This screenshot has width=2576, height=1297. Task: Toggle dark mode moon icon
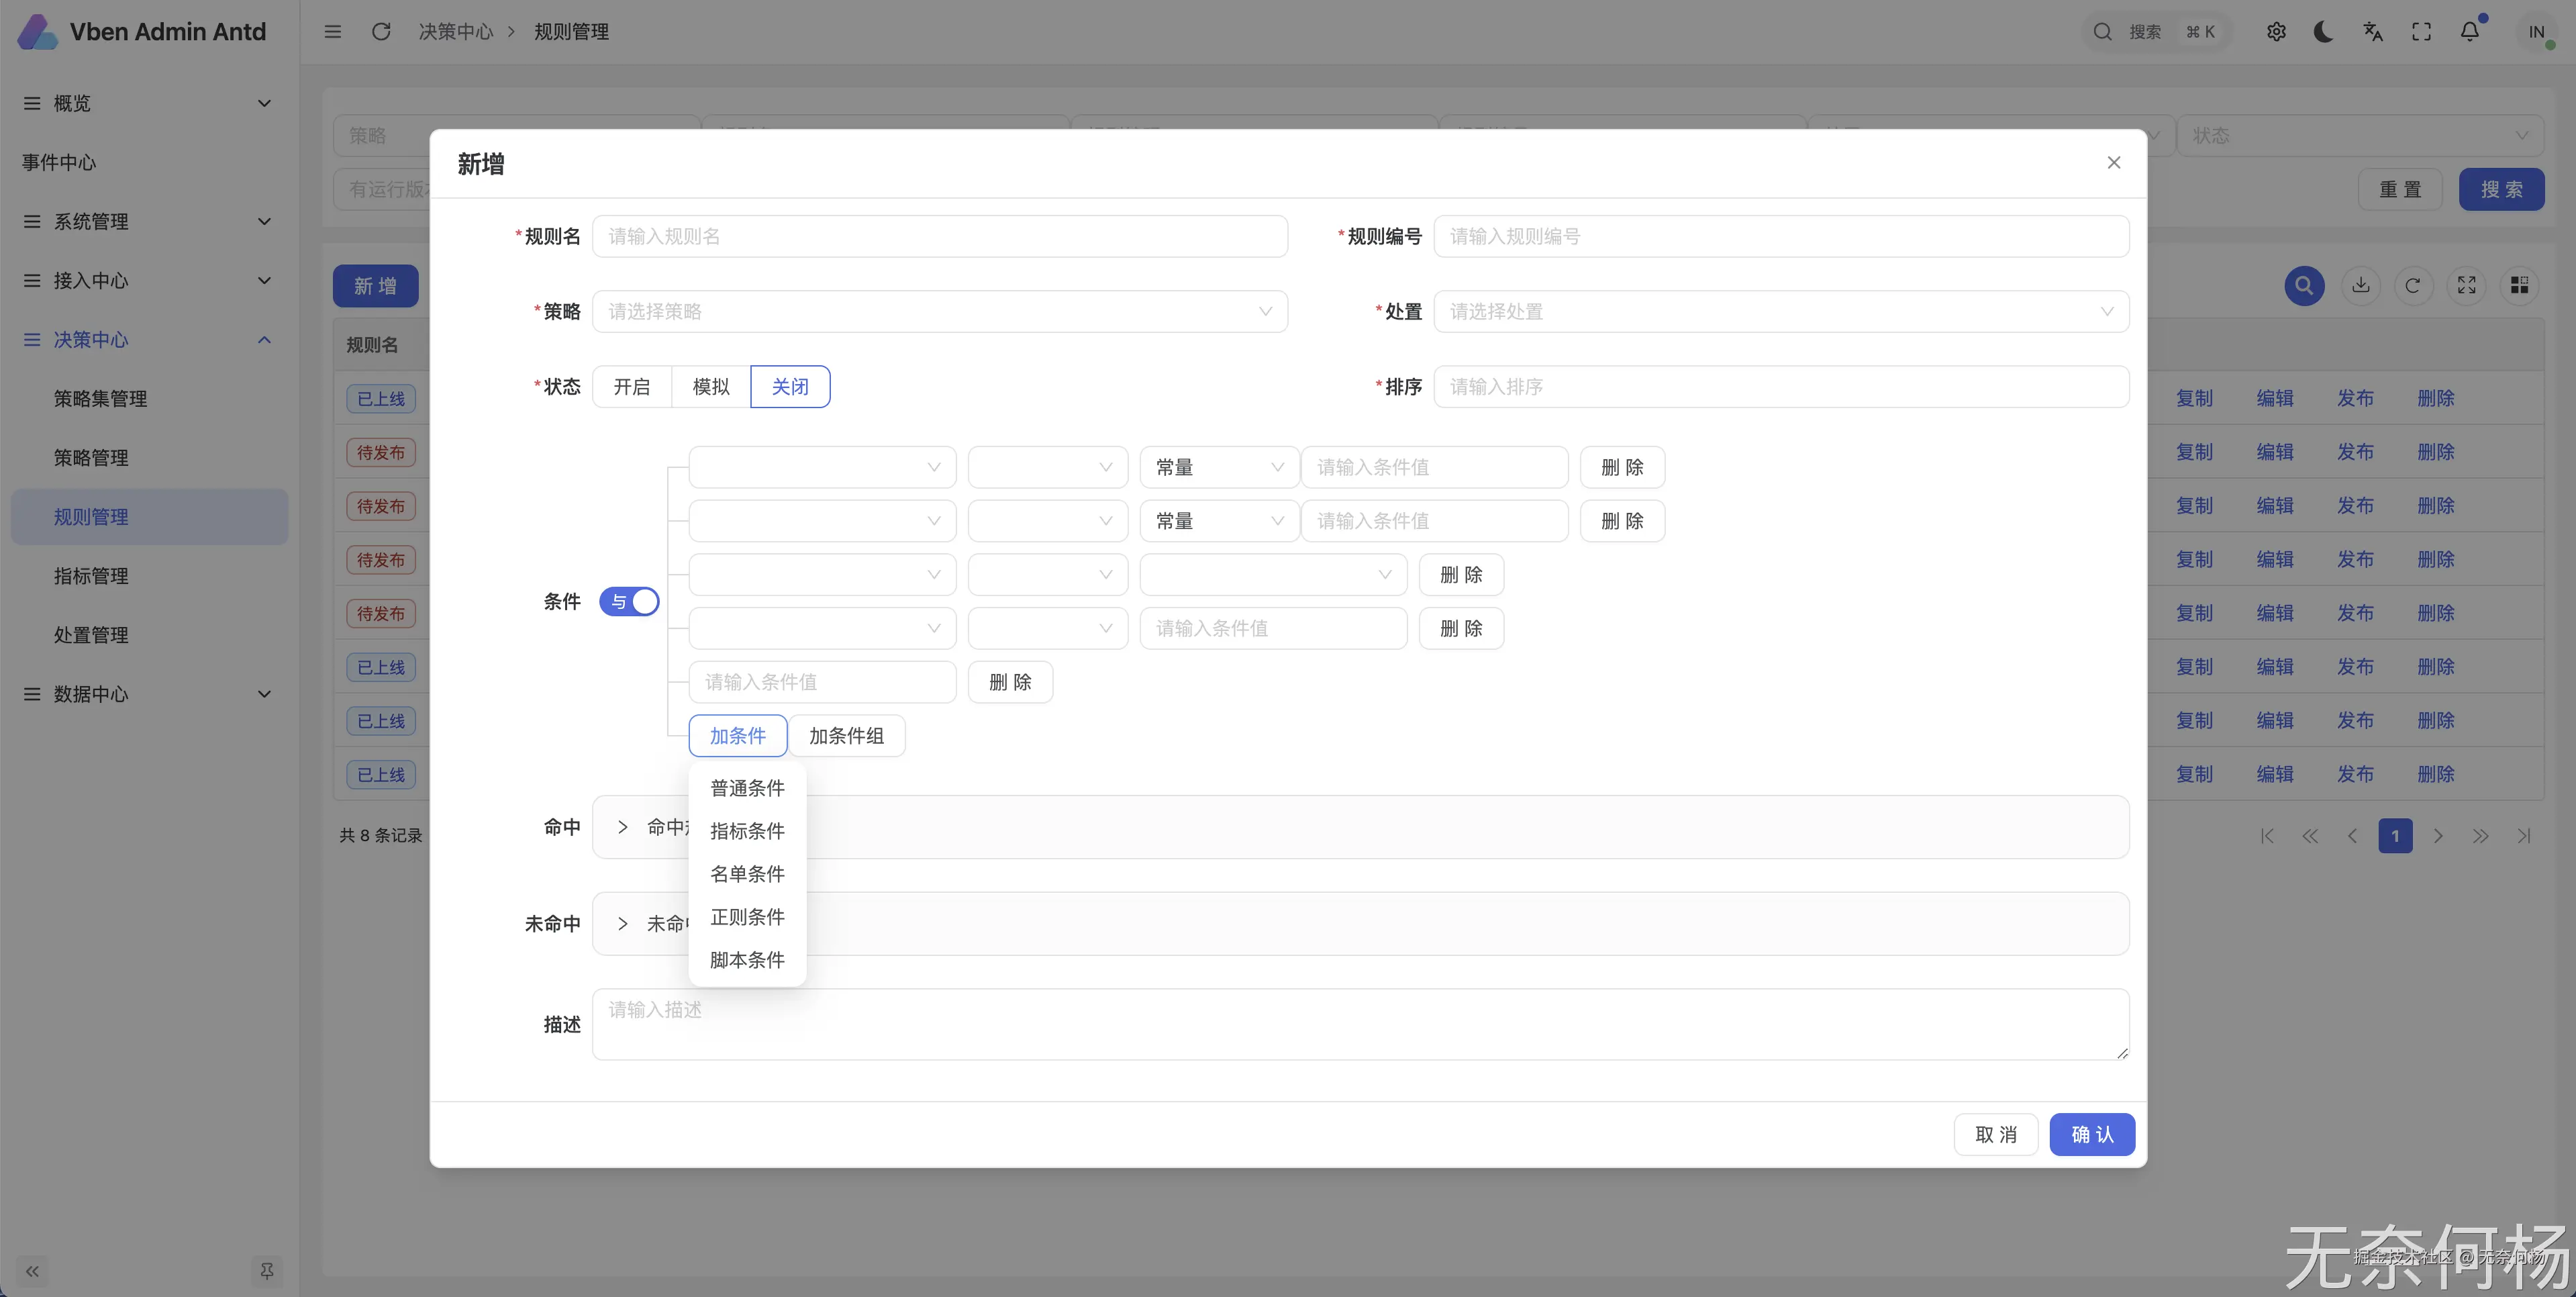(2324, 32)
